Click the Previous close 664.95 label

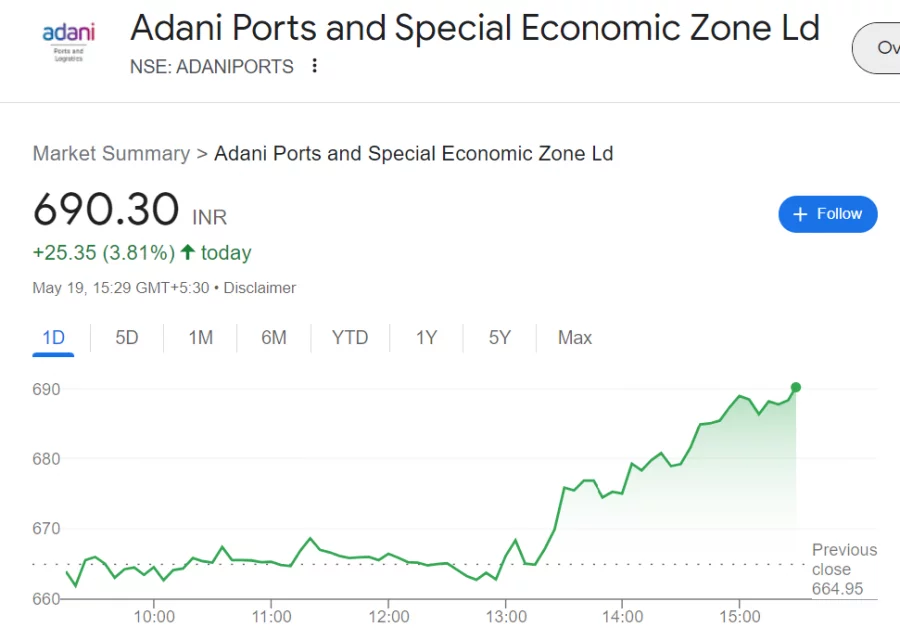coord(844,570)
